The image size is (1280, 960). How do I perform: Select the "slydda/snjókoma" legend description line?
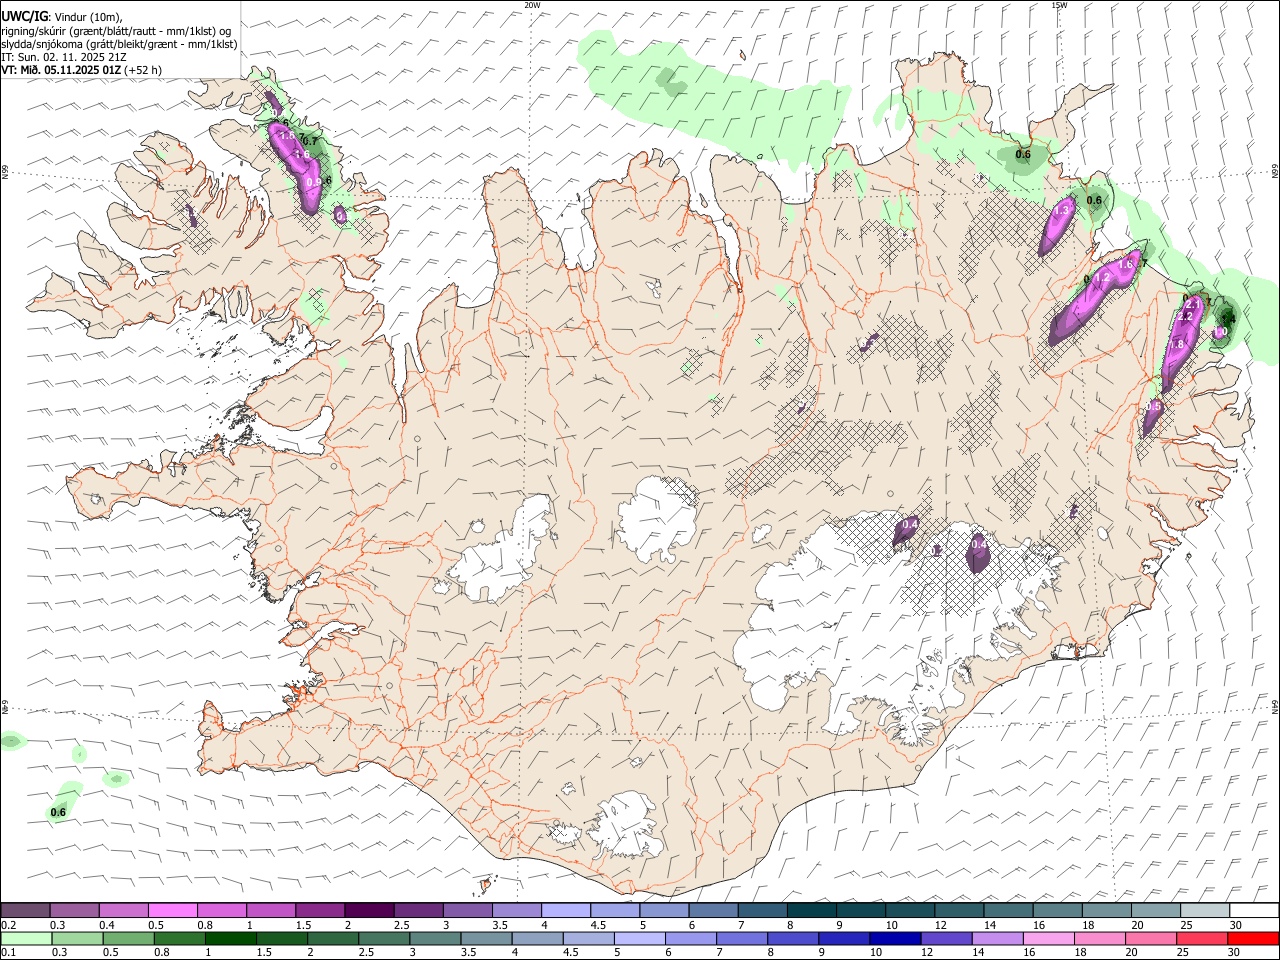click(x=119, y=44)
